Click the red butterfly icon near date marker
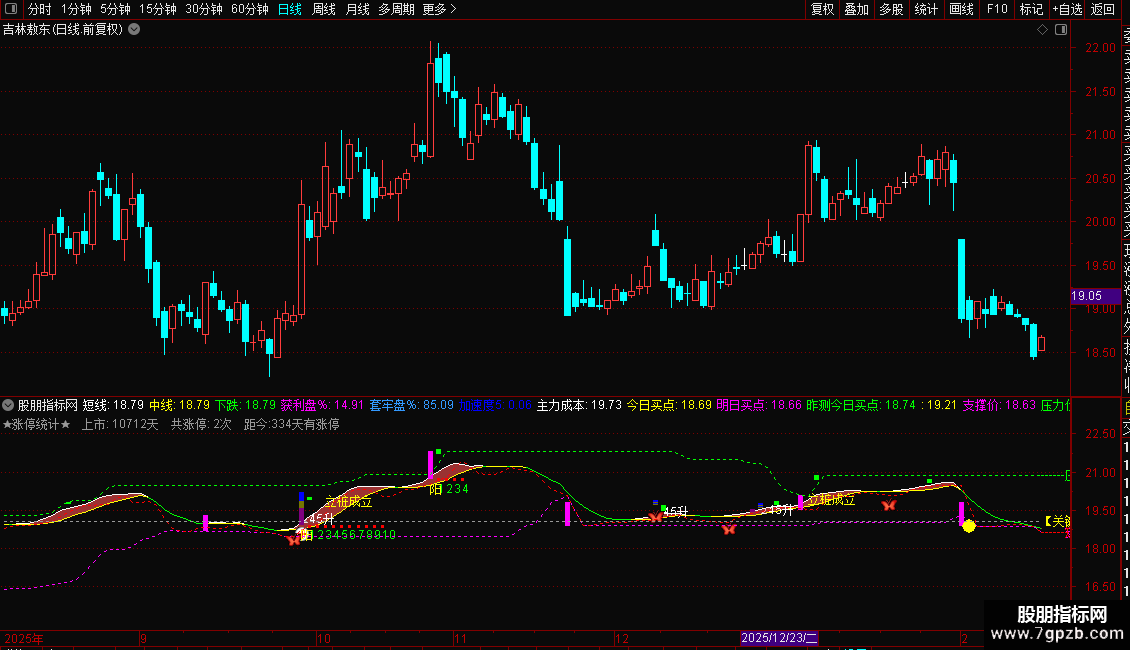This screenshot has height=650, width=1130. [x=729, y=530]
